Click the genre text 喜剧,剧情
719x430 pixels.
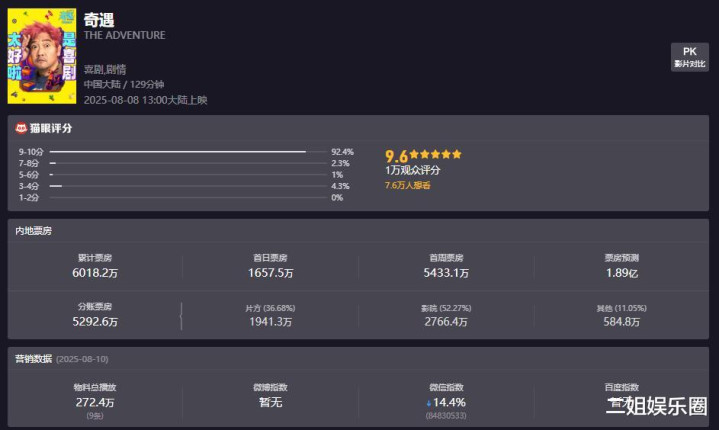click(105, 70)
